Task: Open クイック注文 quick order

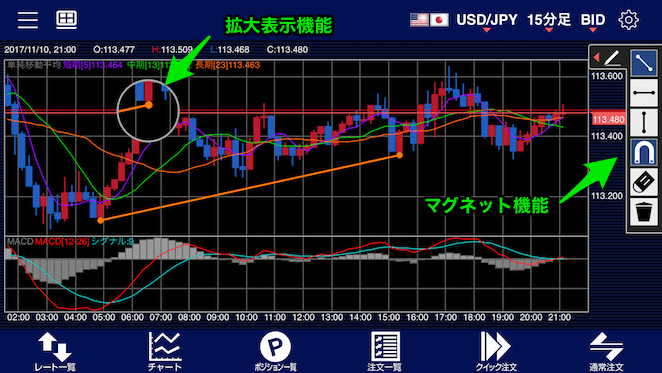Action: tap(495, 352)
